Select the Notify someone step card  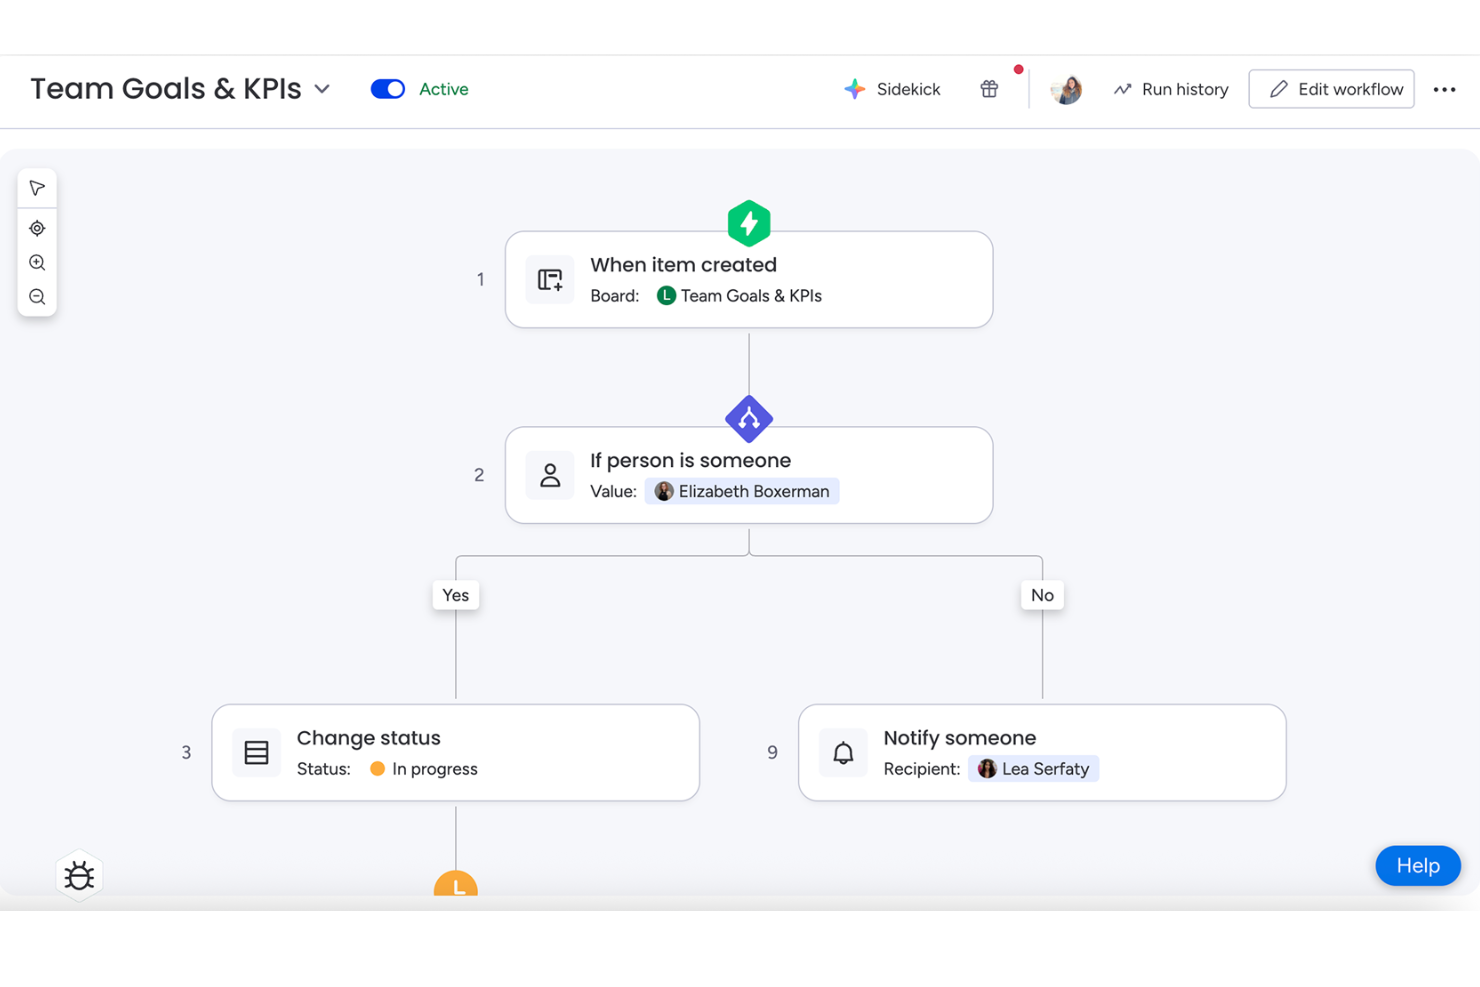pyautogui.click(x=1042, y=753)
